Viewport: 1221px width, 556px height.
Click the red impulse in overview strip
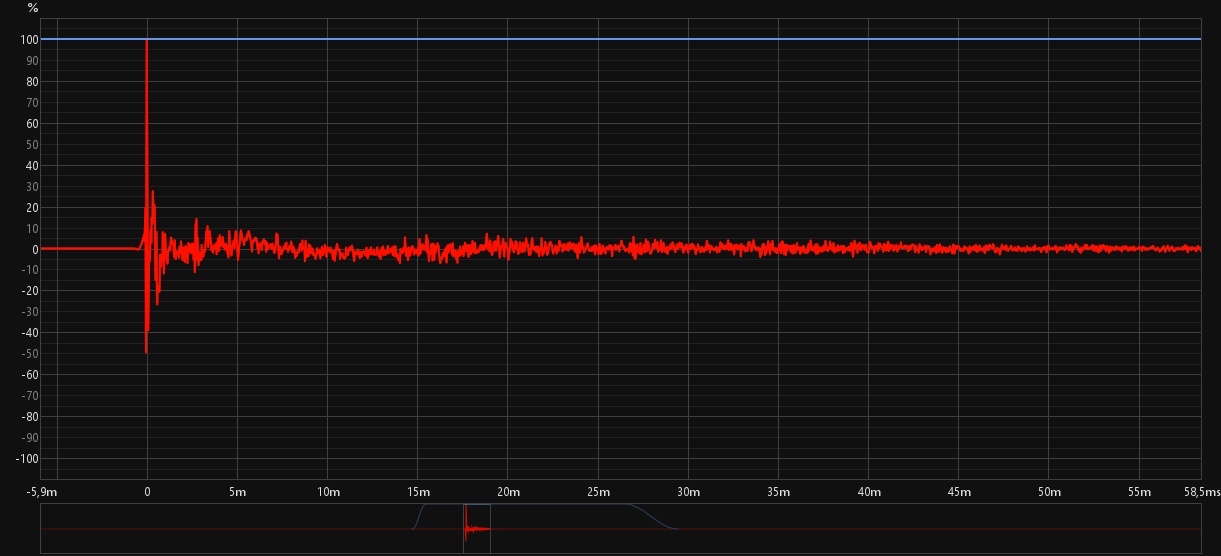click(x=466, y=527)
